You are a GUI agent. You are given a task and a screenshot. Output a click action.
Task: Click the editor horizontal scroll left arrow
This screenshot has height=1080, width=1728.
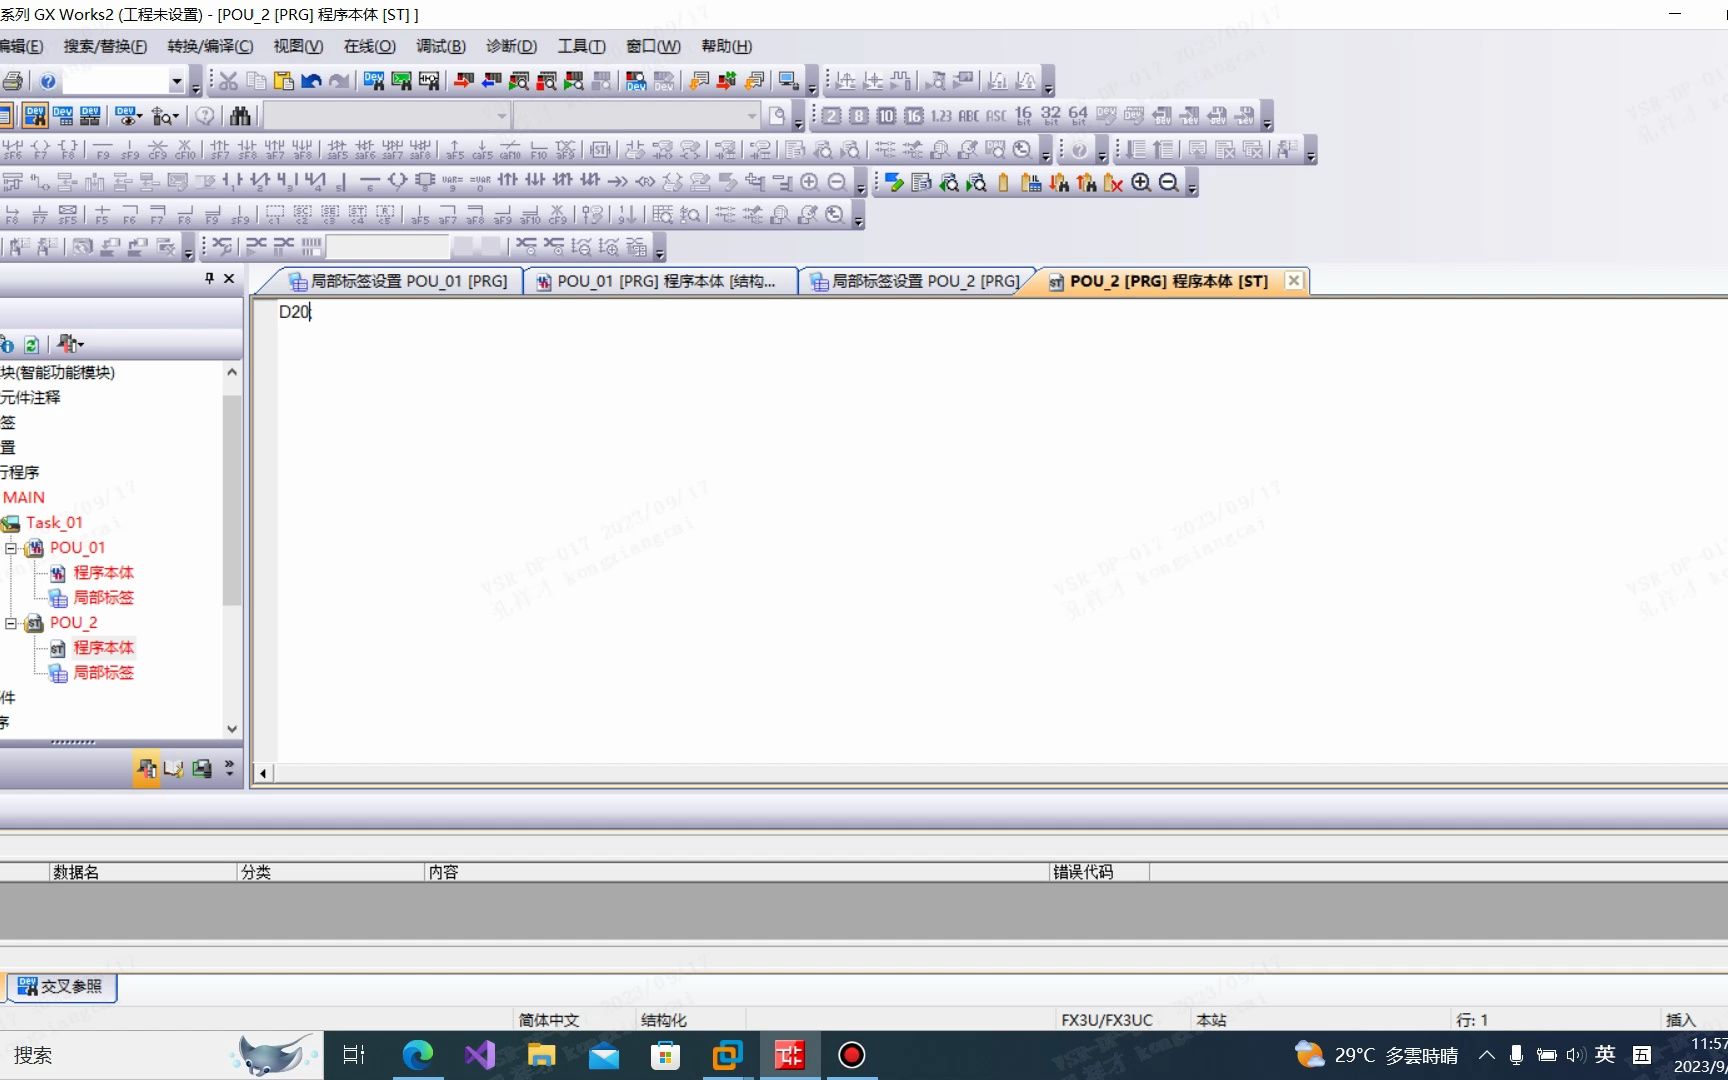pos(263,773)
